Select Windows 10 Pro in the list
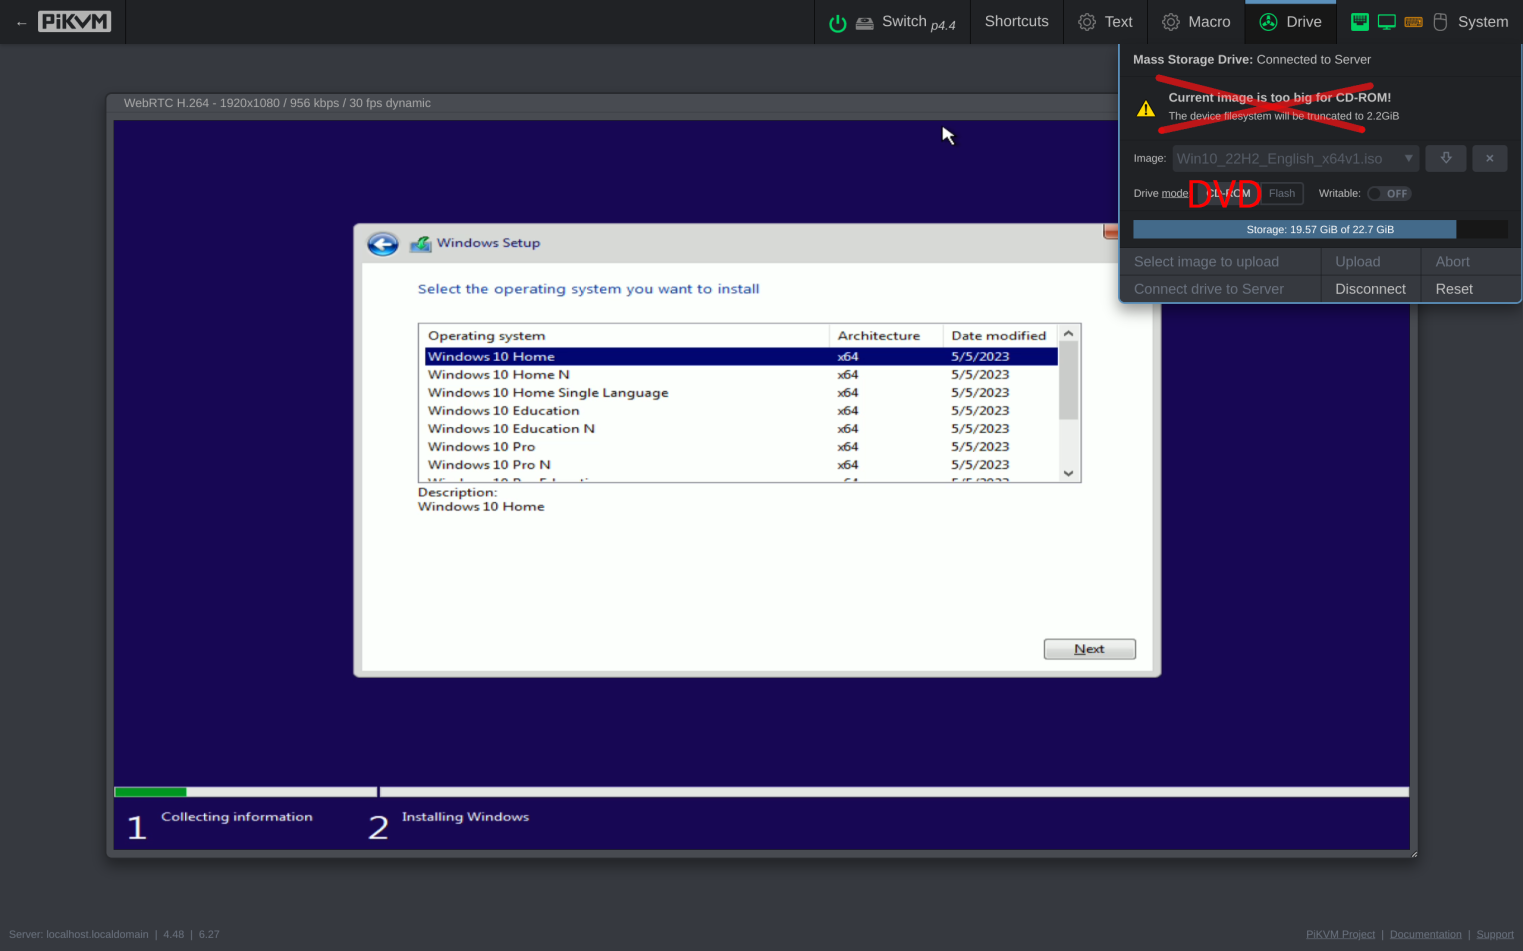Viewport: 1523px width, 951px height. point(481,447)
